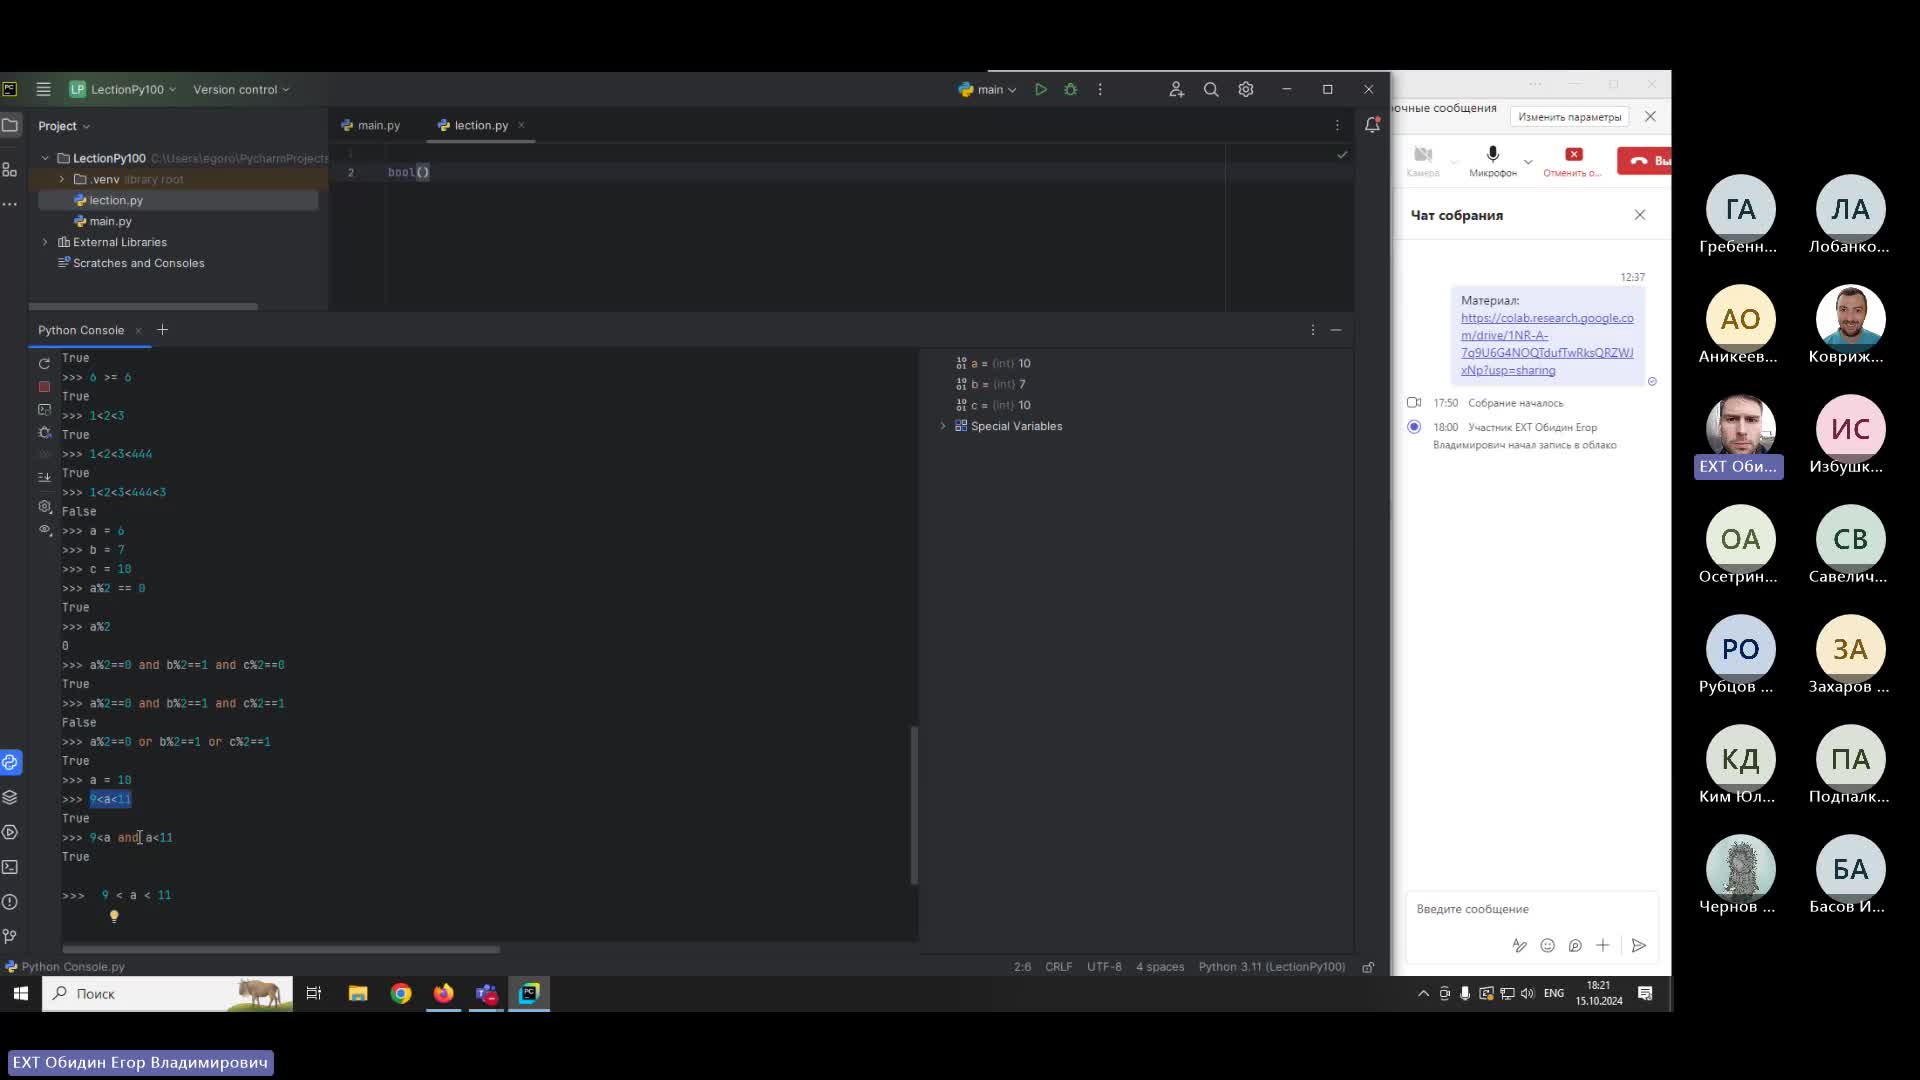
Task: Open Python console settings gear
Action: tap(44, 507)
